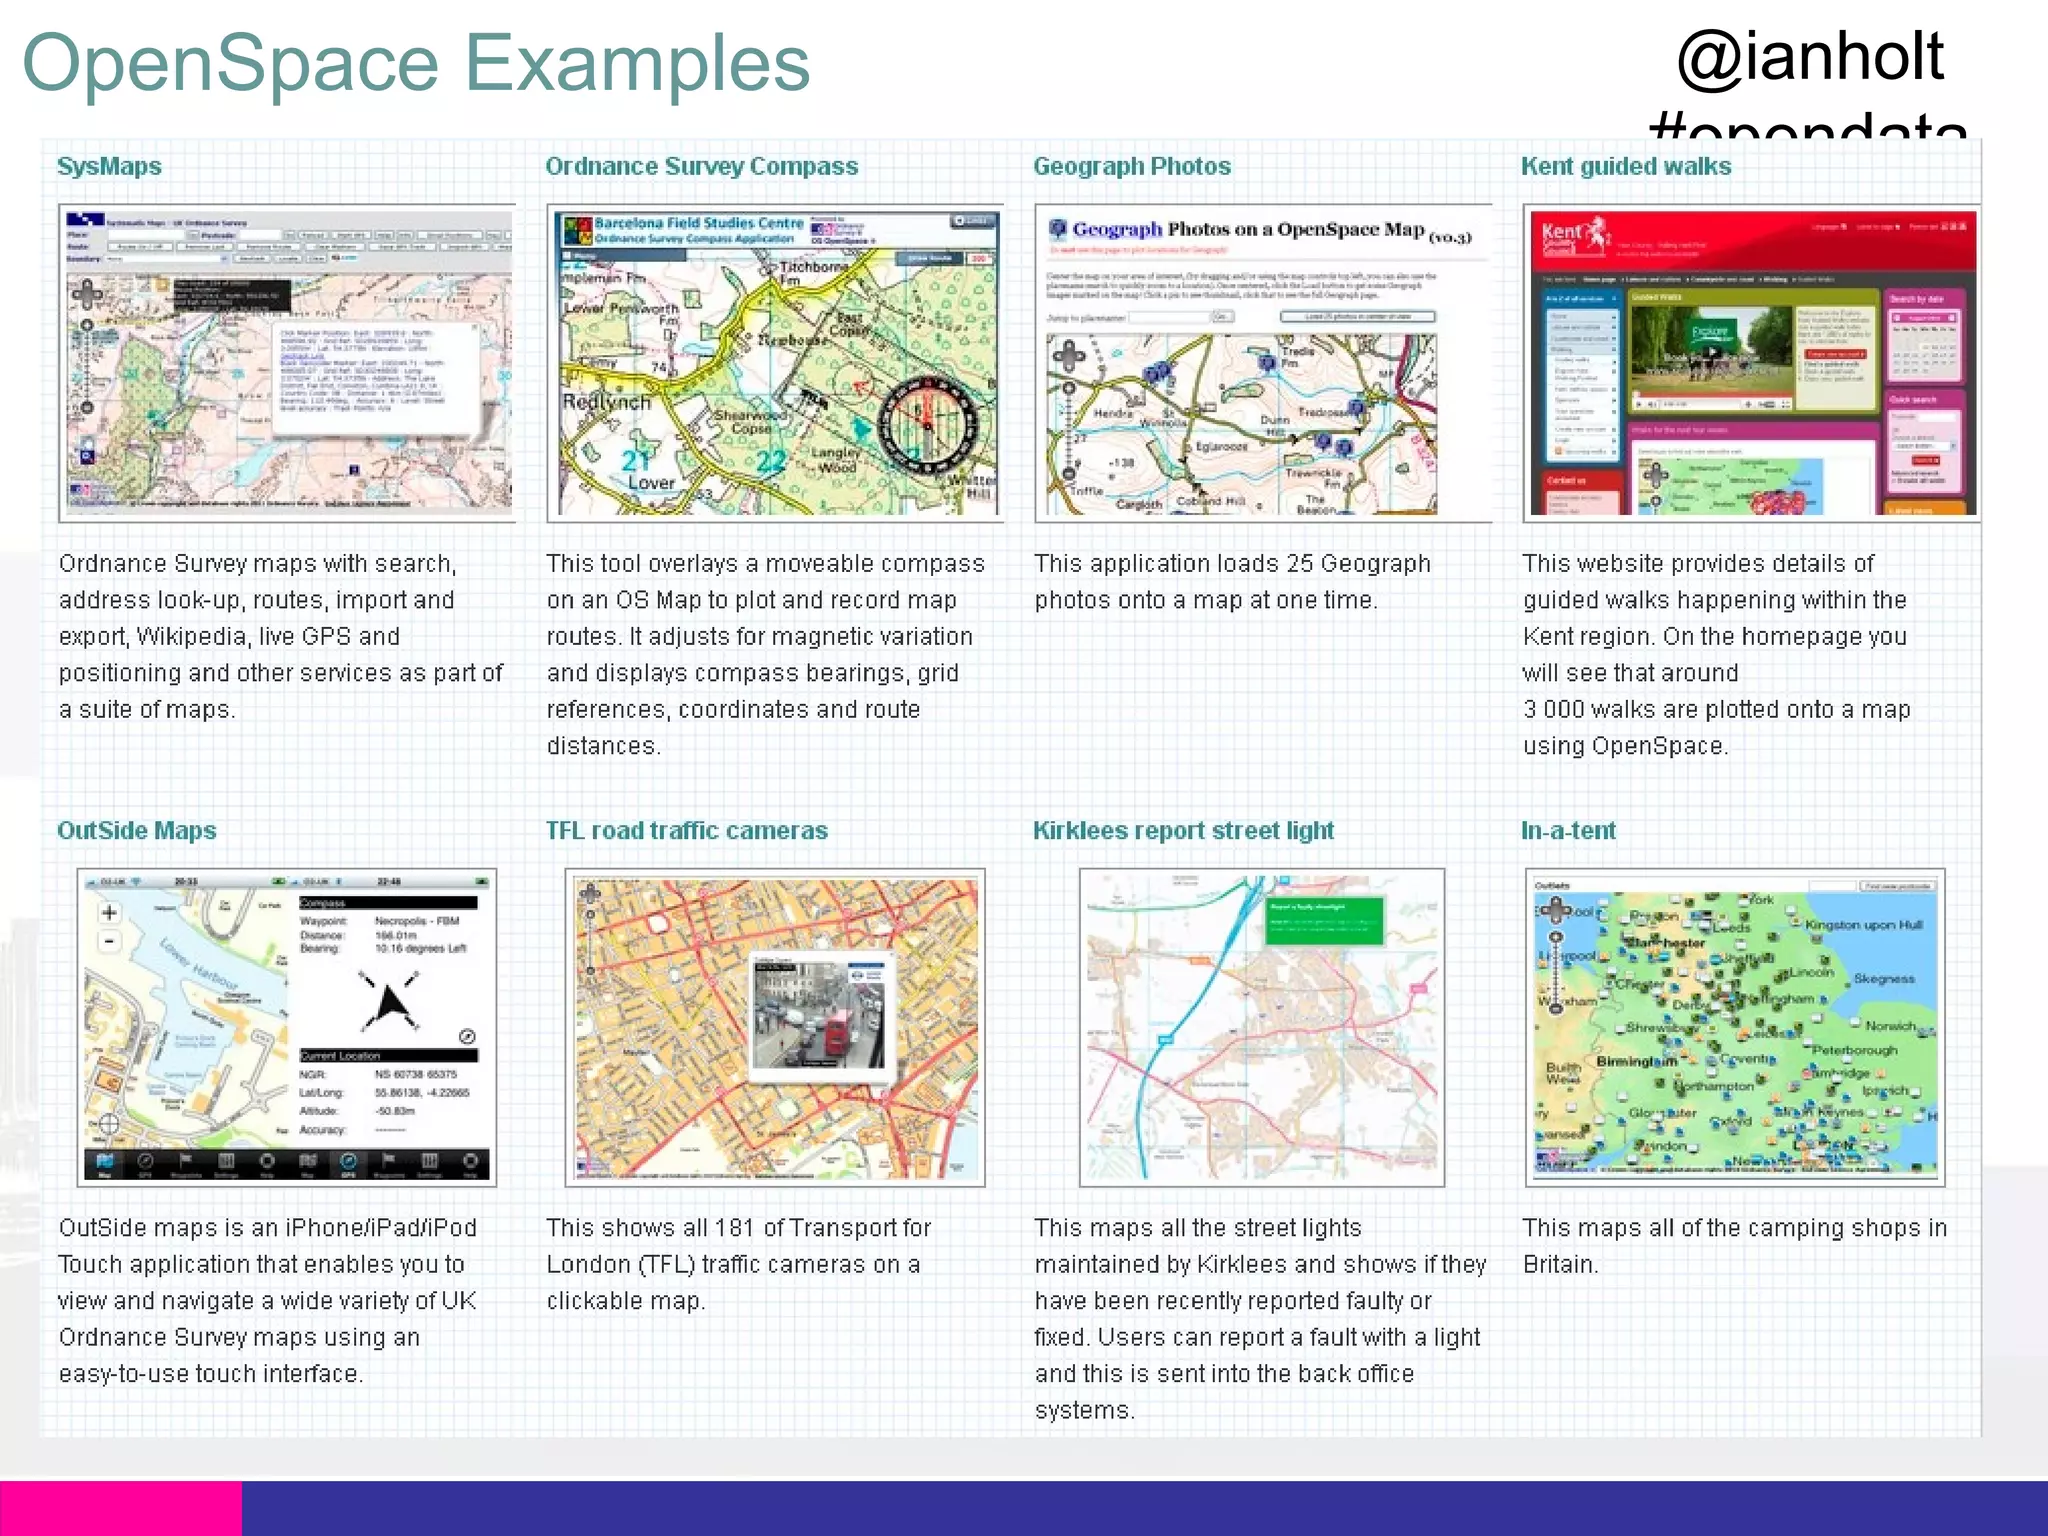Click the OutSide Maps iPhone screenshot thumbnail
2048x1536 pixels.
coord(287,1027)
